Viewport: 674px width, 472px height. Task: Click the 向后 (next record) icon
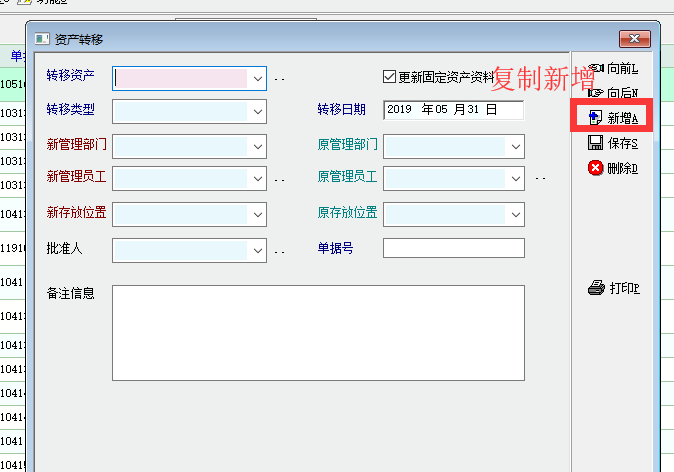596,92
